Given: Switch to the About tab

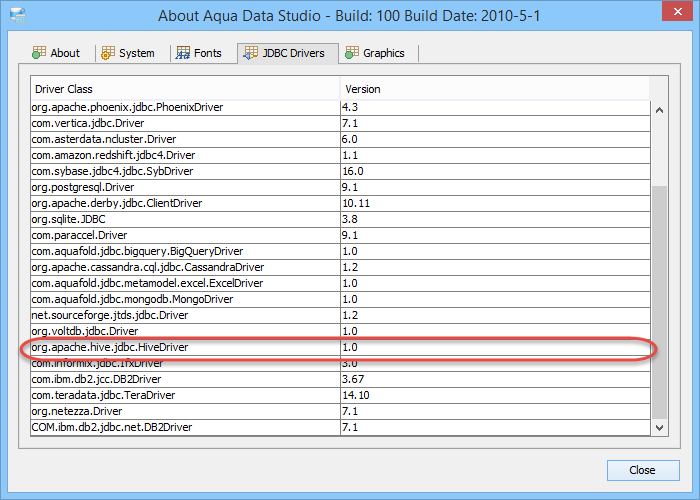Looking at the screenshot, I should tap(56, 53).
